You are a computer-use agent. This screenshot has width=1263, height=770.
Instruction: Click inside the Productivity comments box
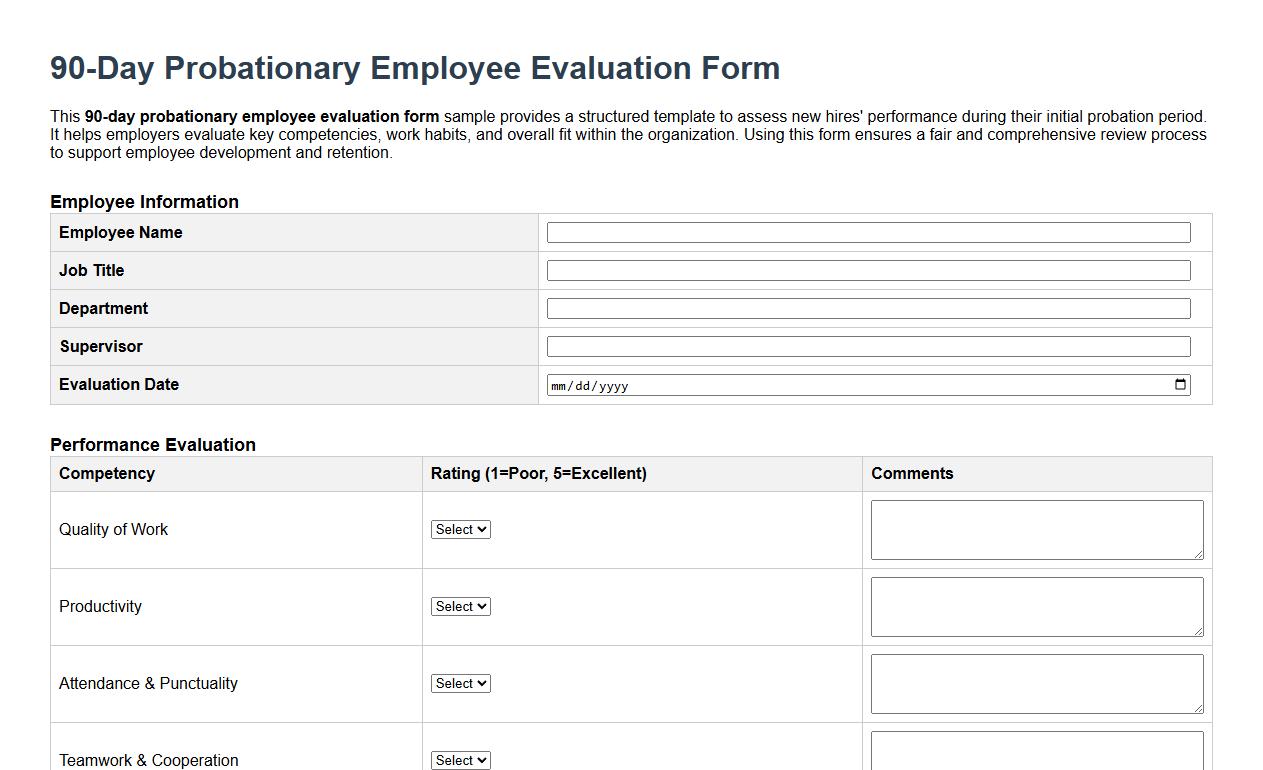[1036, 606]
